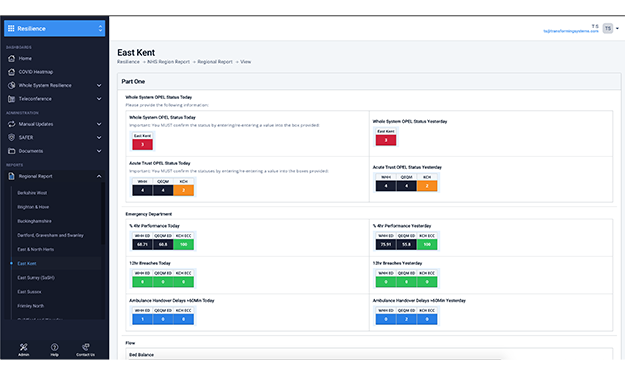Select Buckinghamshire region

[34, 221]
